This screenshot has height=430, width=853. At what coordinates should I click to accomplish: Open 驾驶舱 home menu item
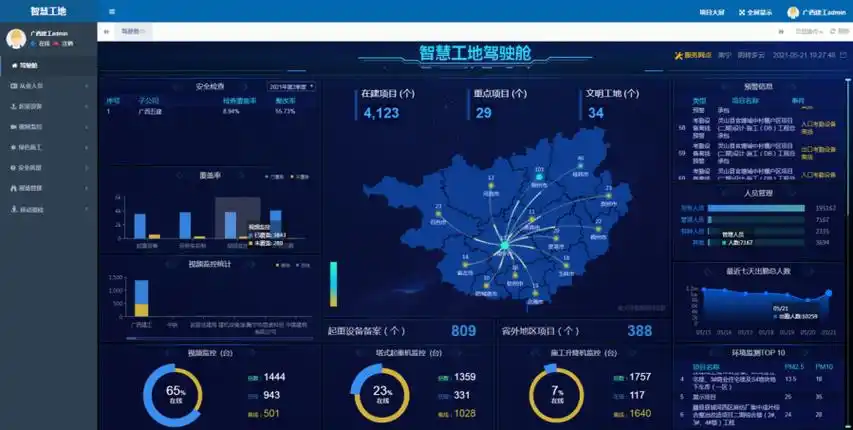(x=49, y=65)
